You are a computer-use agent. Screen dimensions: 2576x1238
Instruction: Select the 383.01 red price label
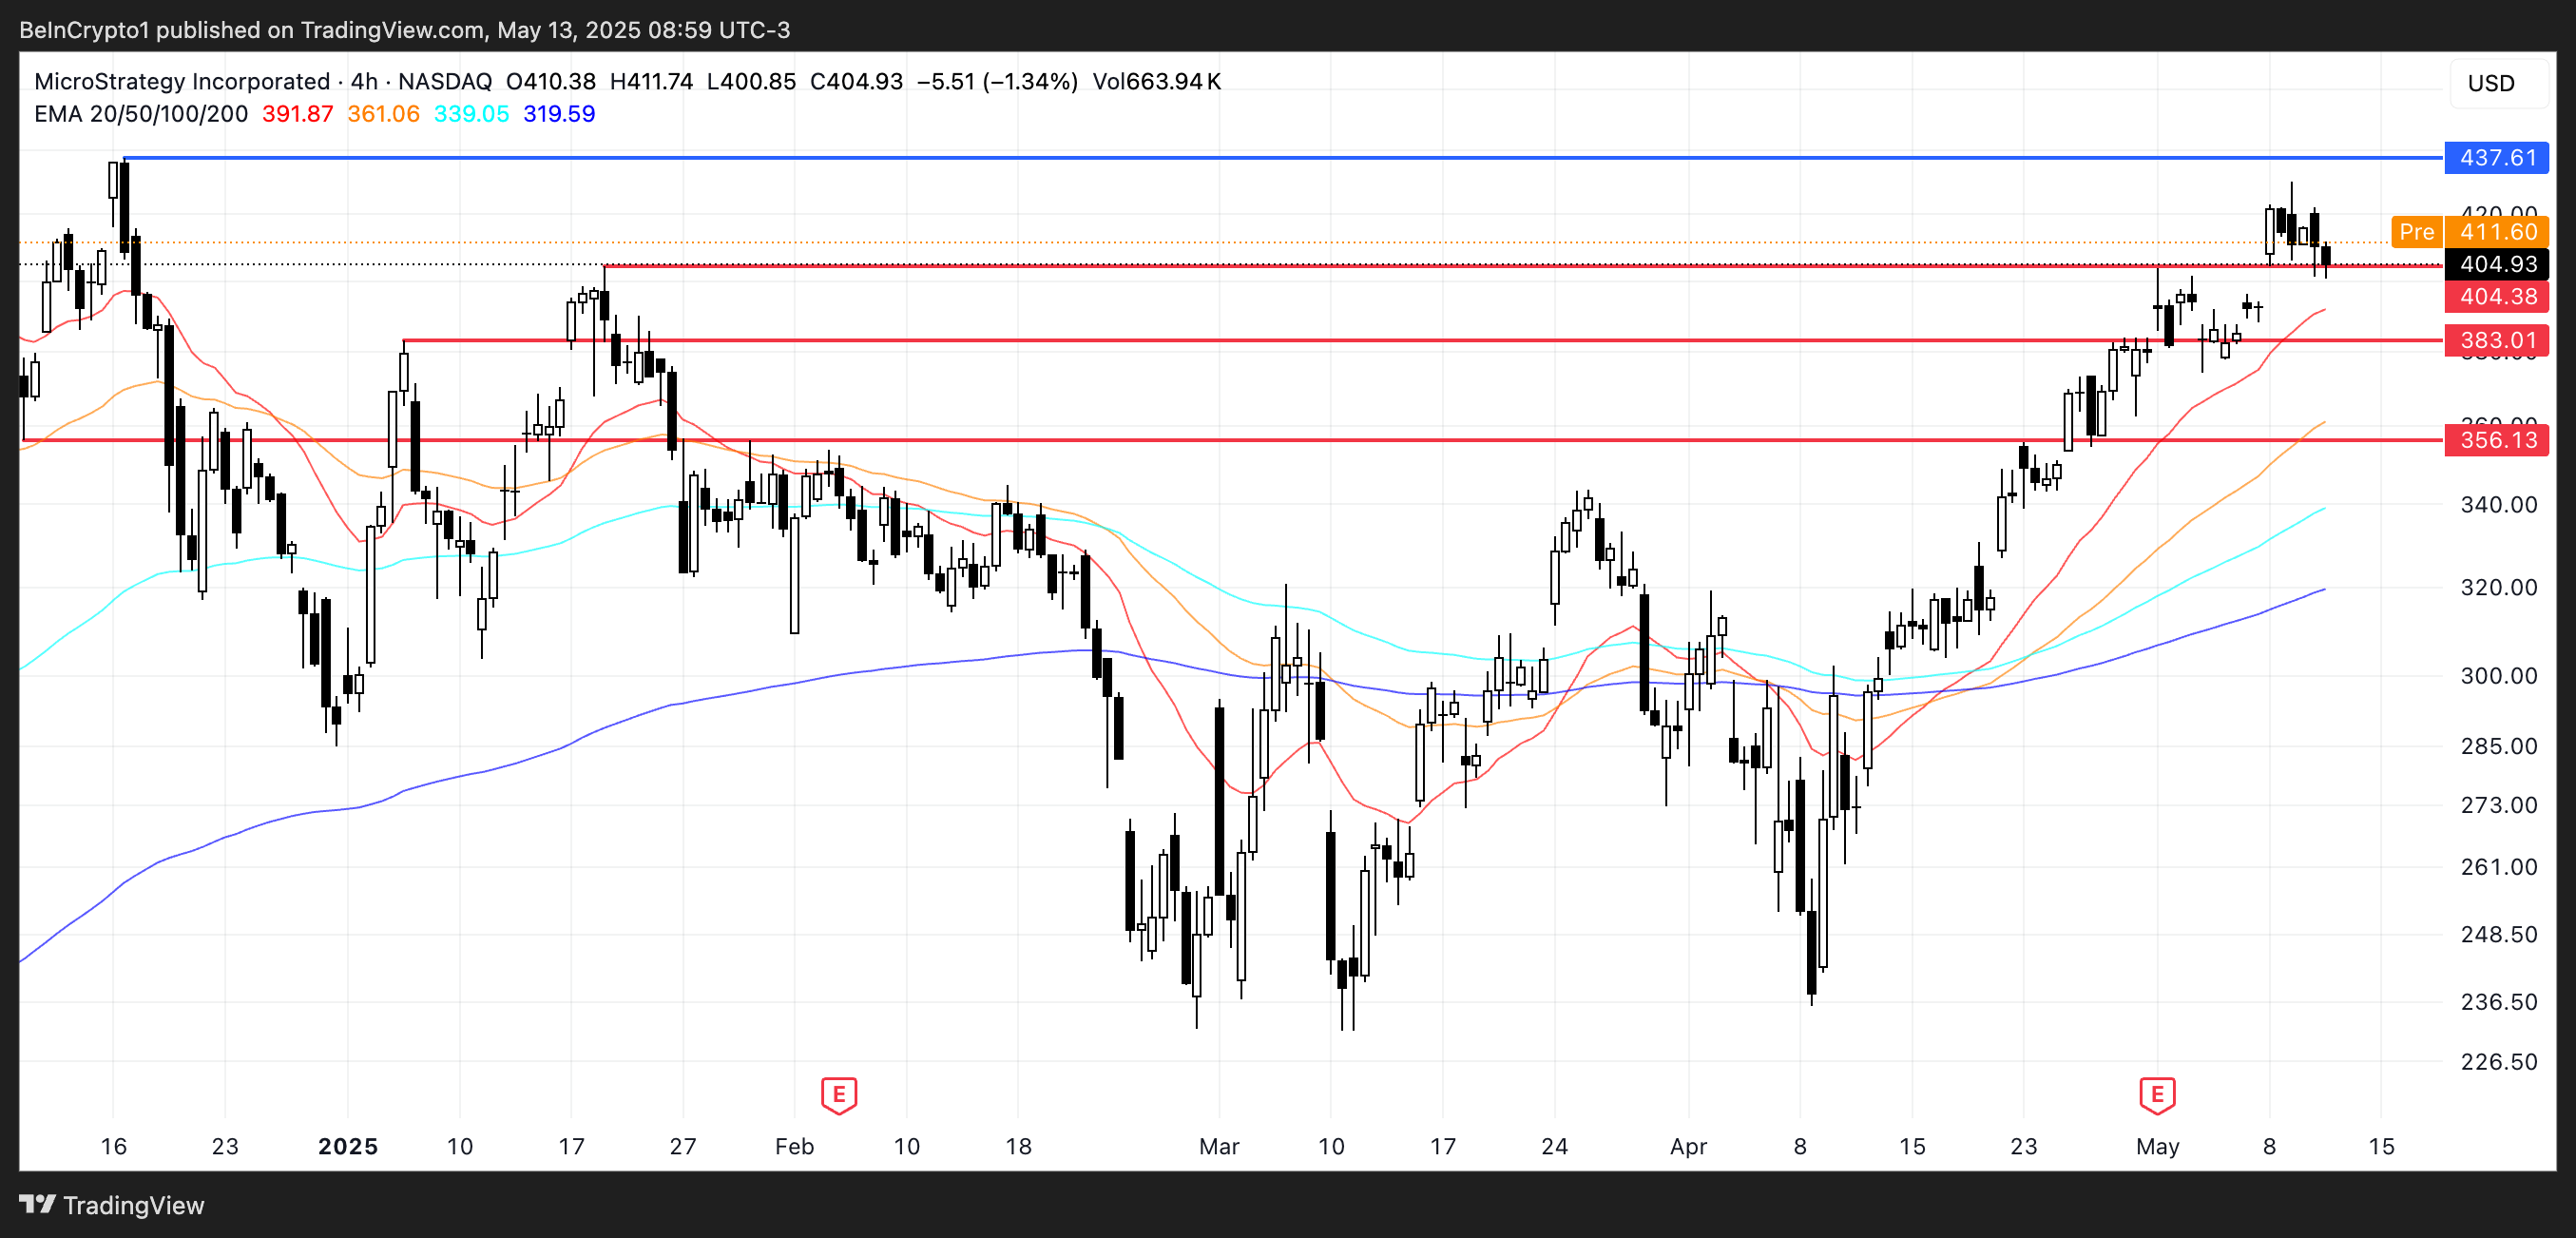[2496, 340]
